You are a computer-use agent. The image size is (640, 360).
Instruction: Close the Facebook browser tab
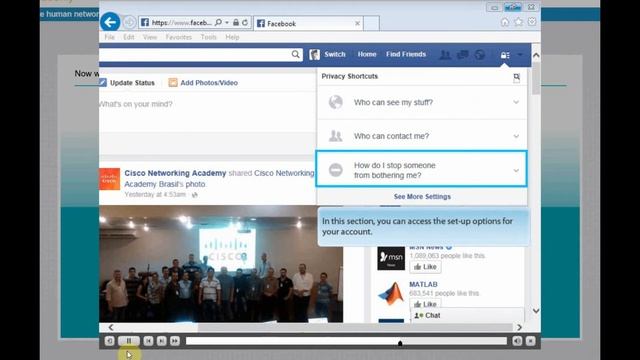tap(358, 24)
